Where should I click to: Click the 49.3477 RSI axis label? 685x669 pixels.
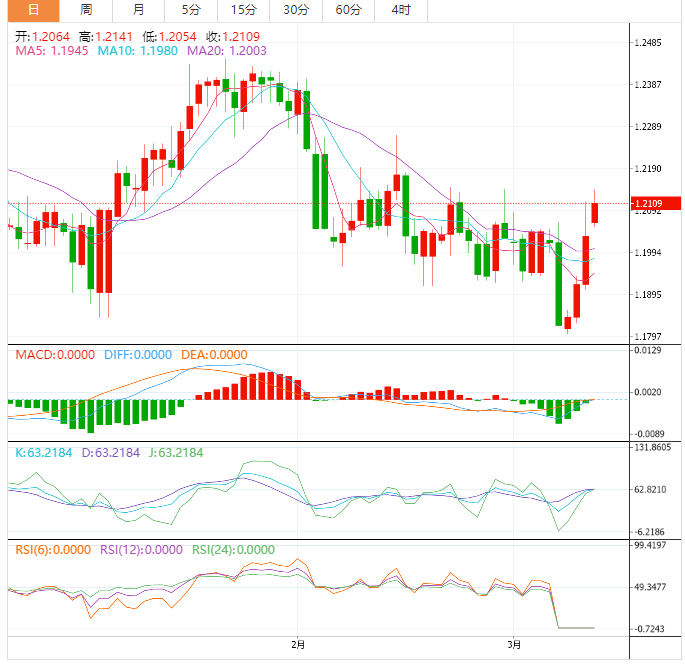[x=650, y=587]
